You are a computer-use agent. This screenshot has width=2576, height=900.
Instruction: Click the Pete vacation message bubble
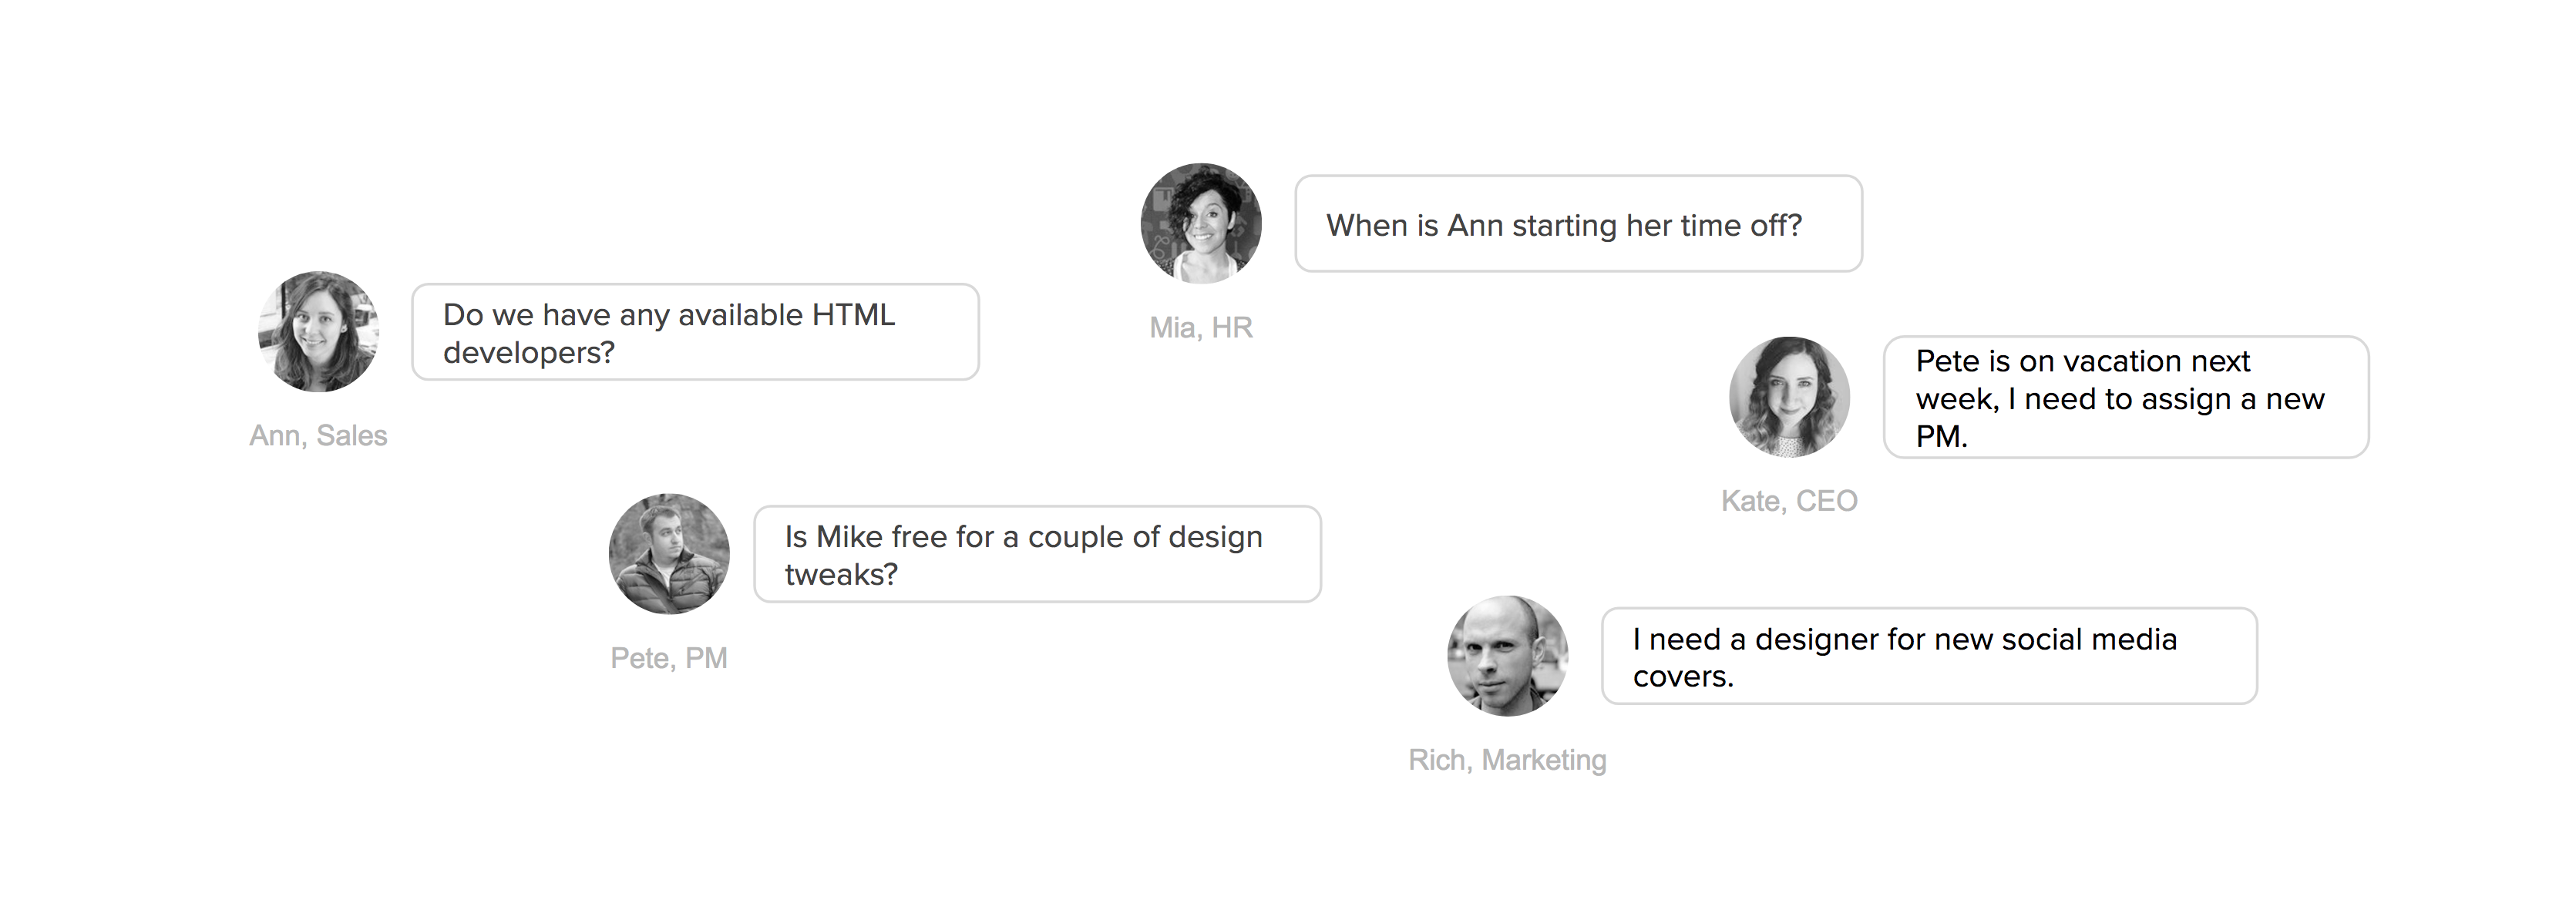point(2126,397)
